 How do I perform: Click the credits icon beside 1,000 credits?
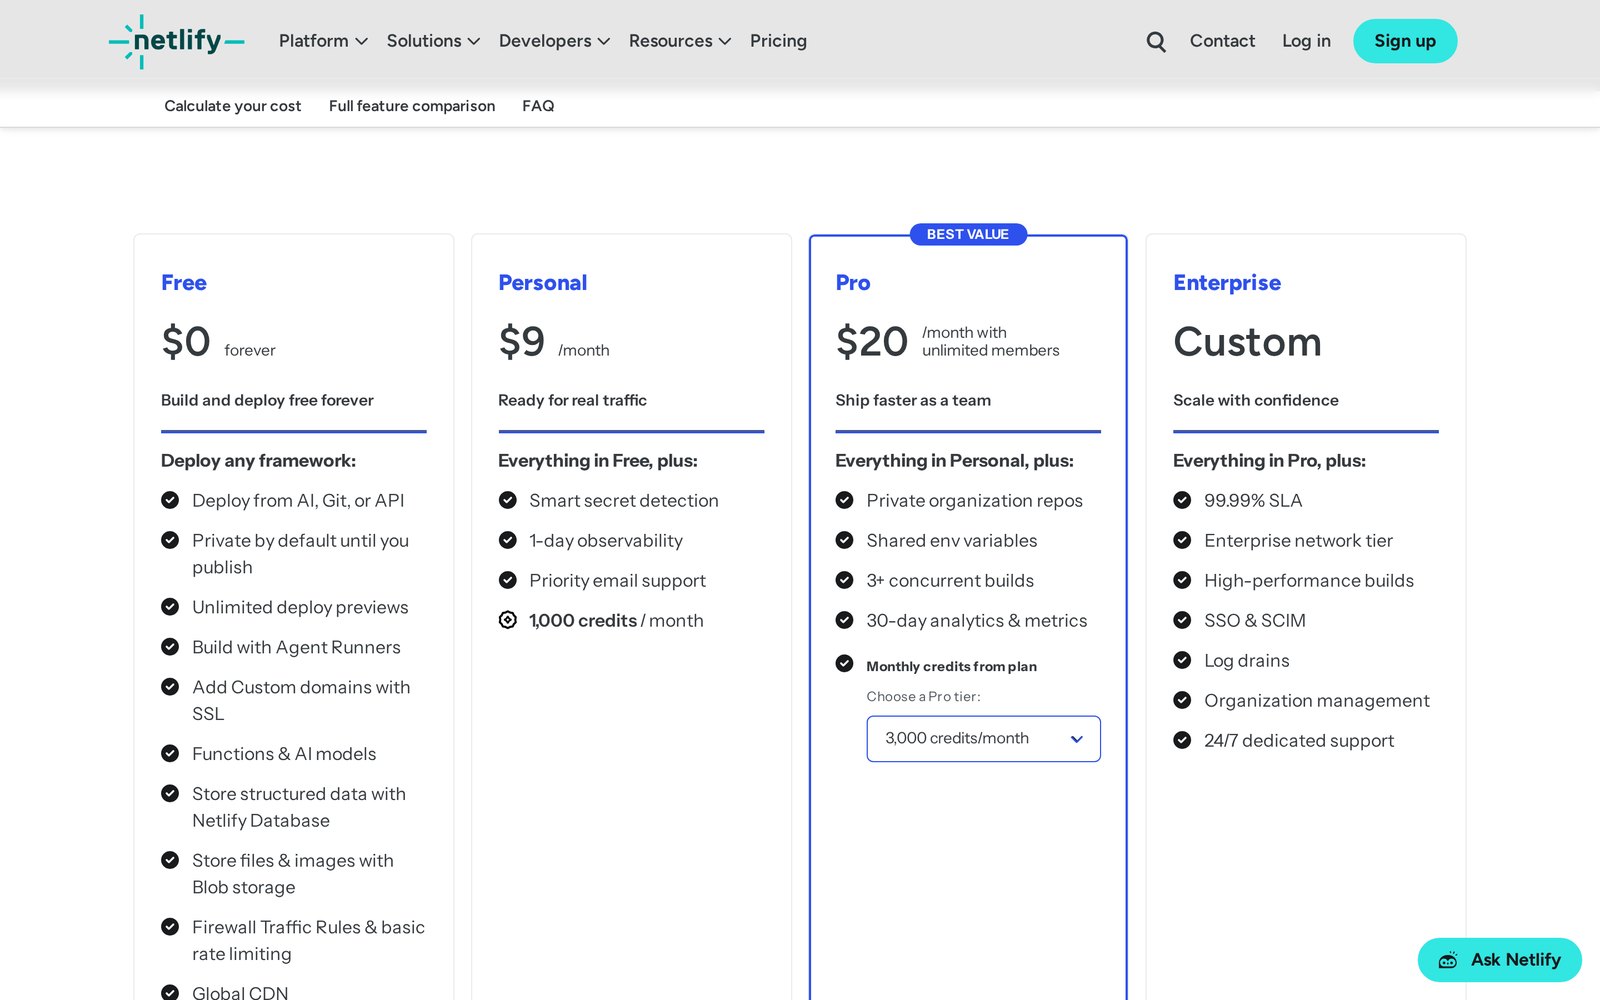click(x=508, y=620)
